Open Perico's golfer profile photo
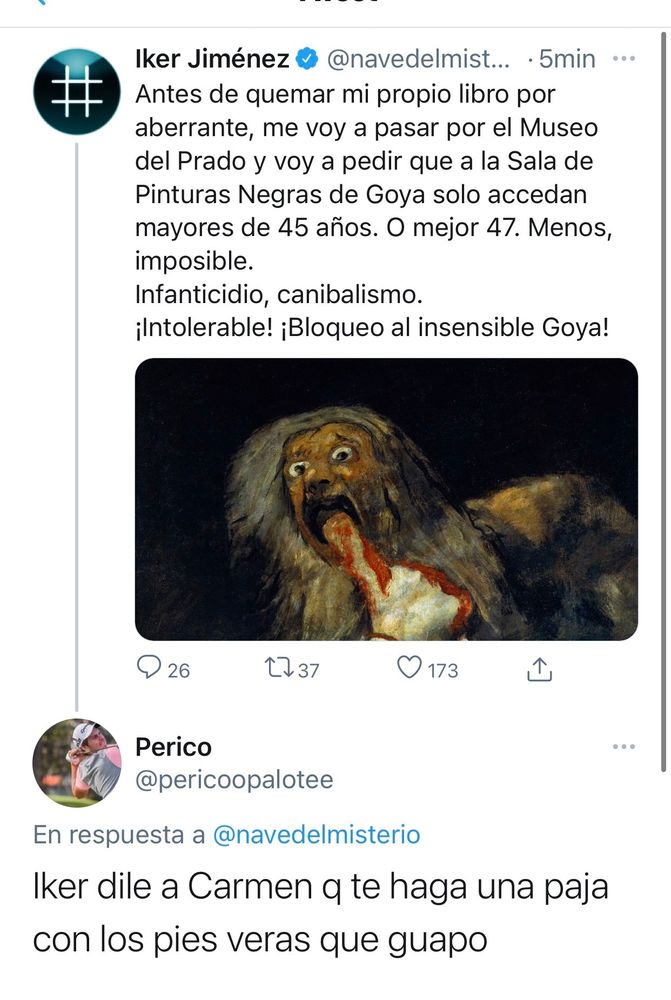This screenshot has width=671, height=1000. [77, 763]
